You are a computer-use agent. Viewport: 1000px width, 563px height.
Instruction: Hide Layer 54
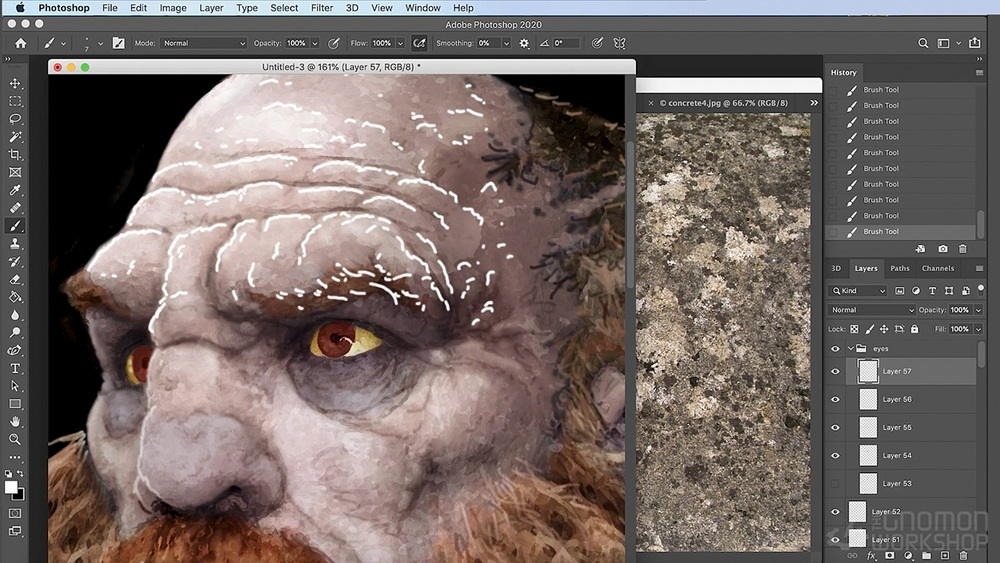pyautogui.click(x=835, y=455)
